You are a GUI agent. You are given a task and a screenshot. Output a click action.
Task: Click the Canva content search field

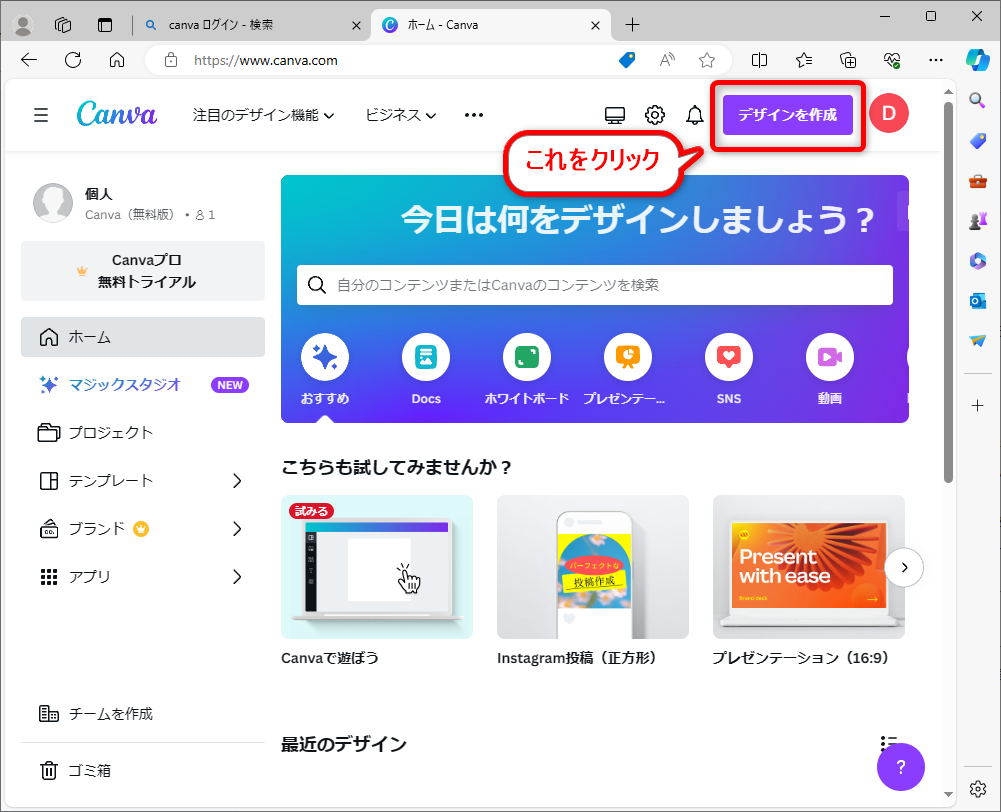(594, 285)
